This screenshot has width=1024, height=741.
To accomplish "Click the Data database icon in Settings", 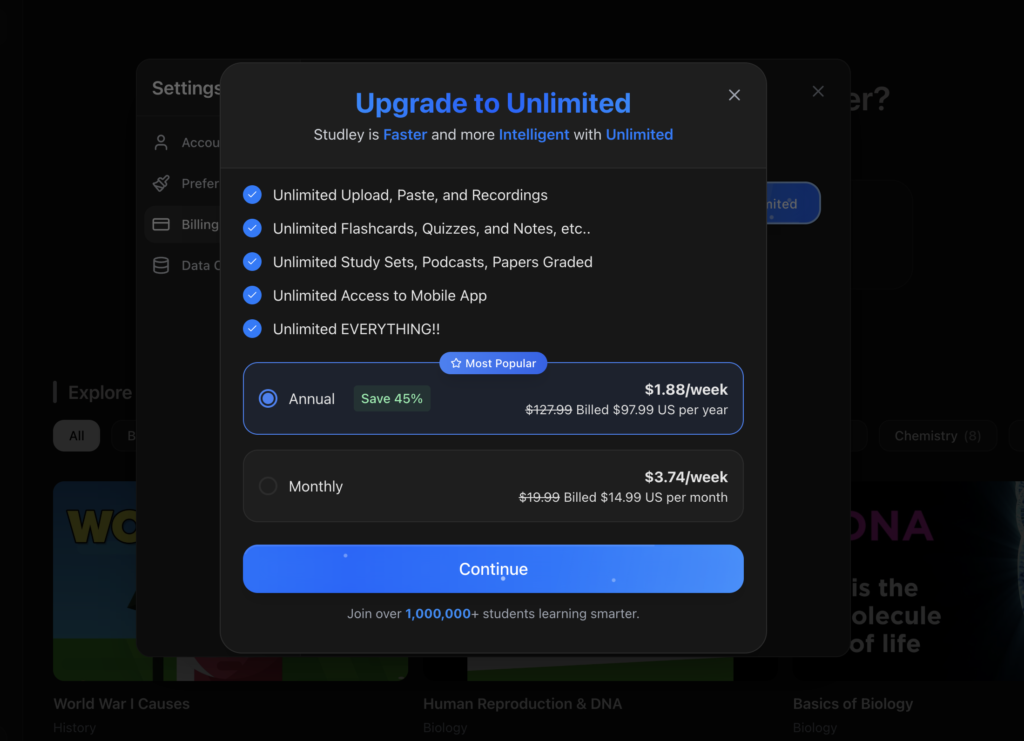I will click(161, 266).
